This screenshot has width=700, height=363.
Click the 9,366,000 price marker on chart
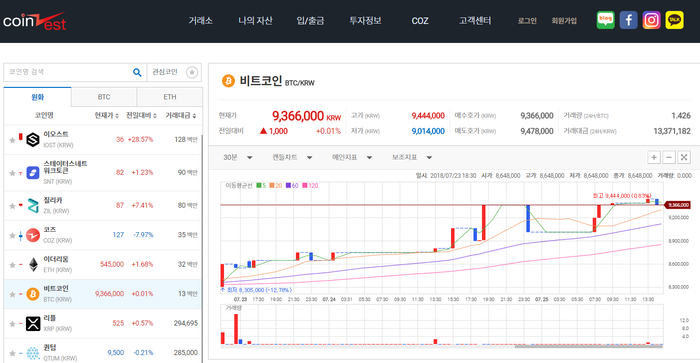click(x=678, y=205)
